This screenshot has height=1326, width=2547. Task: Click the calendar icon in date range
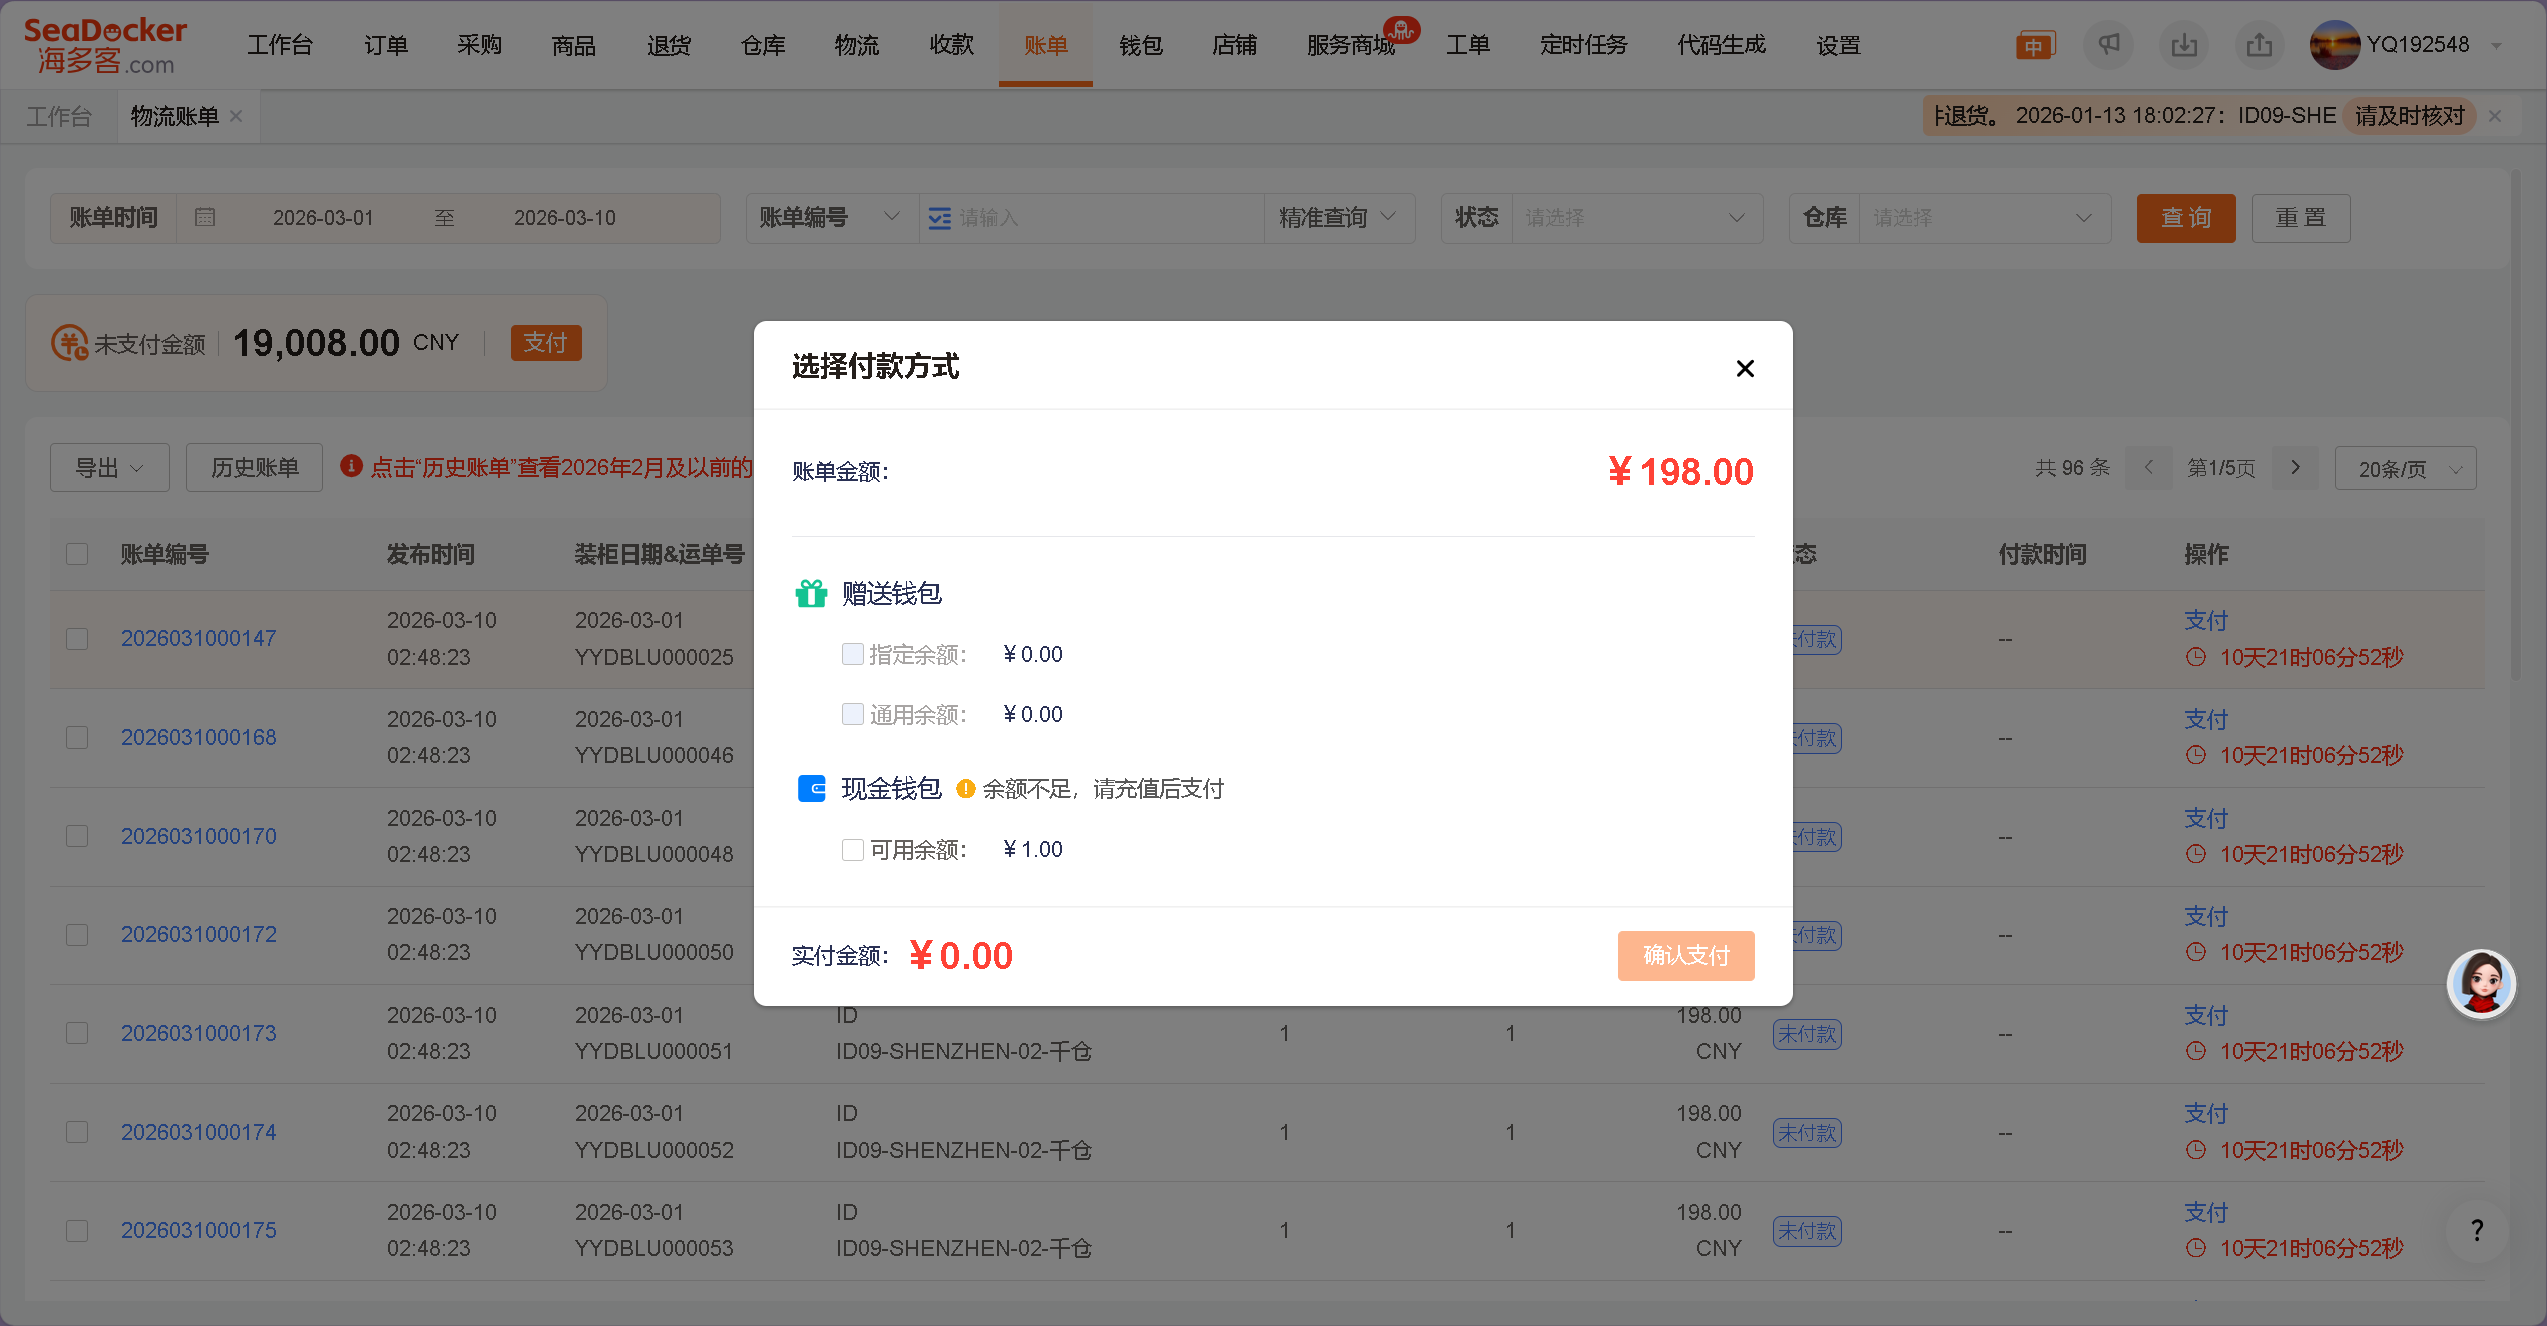point(205,217)
